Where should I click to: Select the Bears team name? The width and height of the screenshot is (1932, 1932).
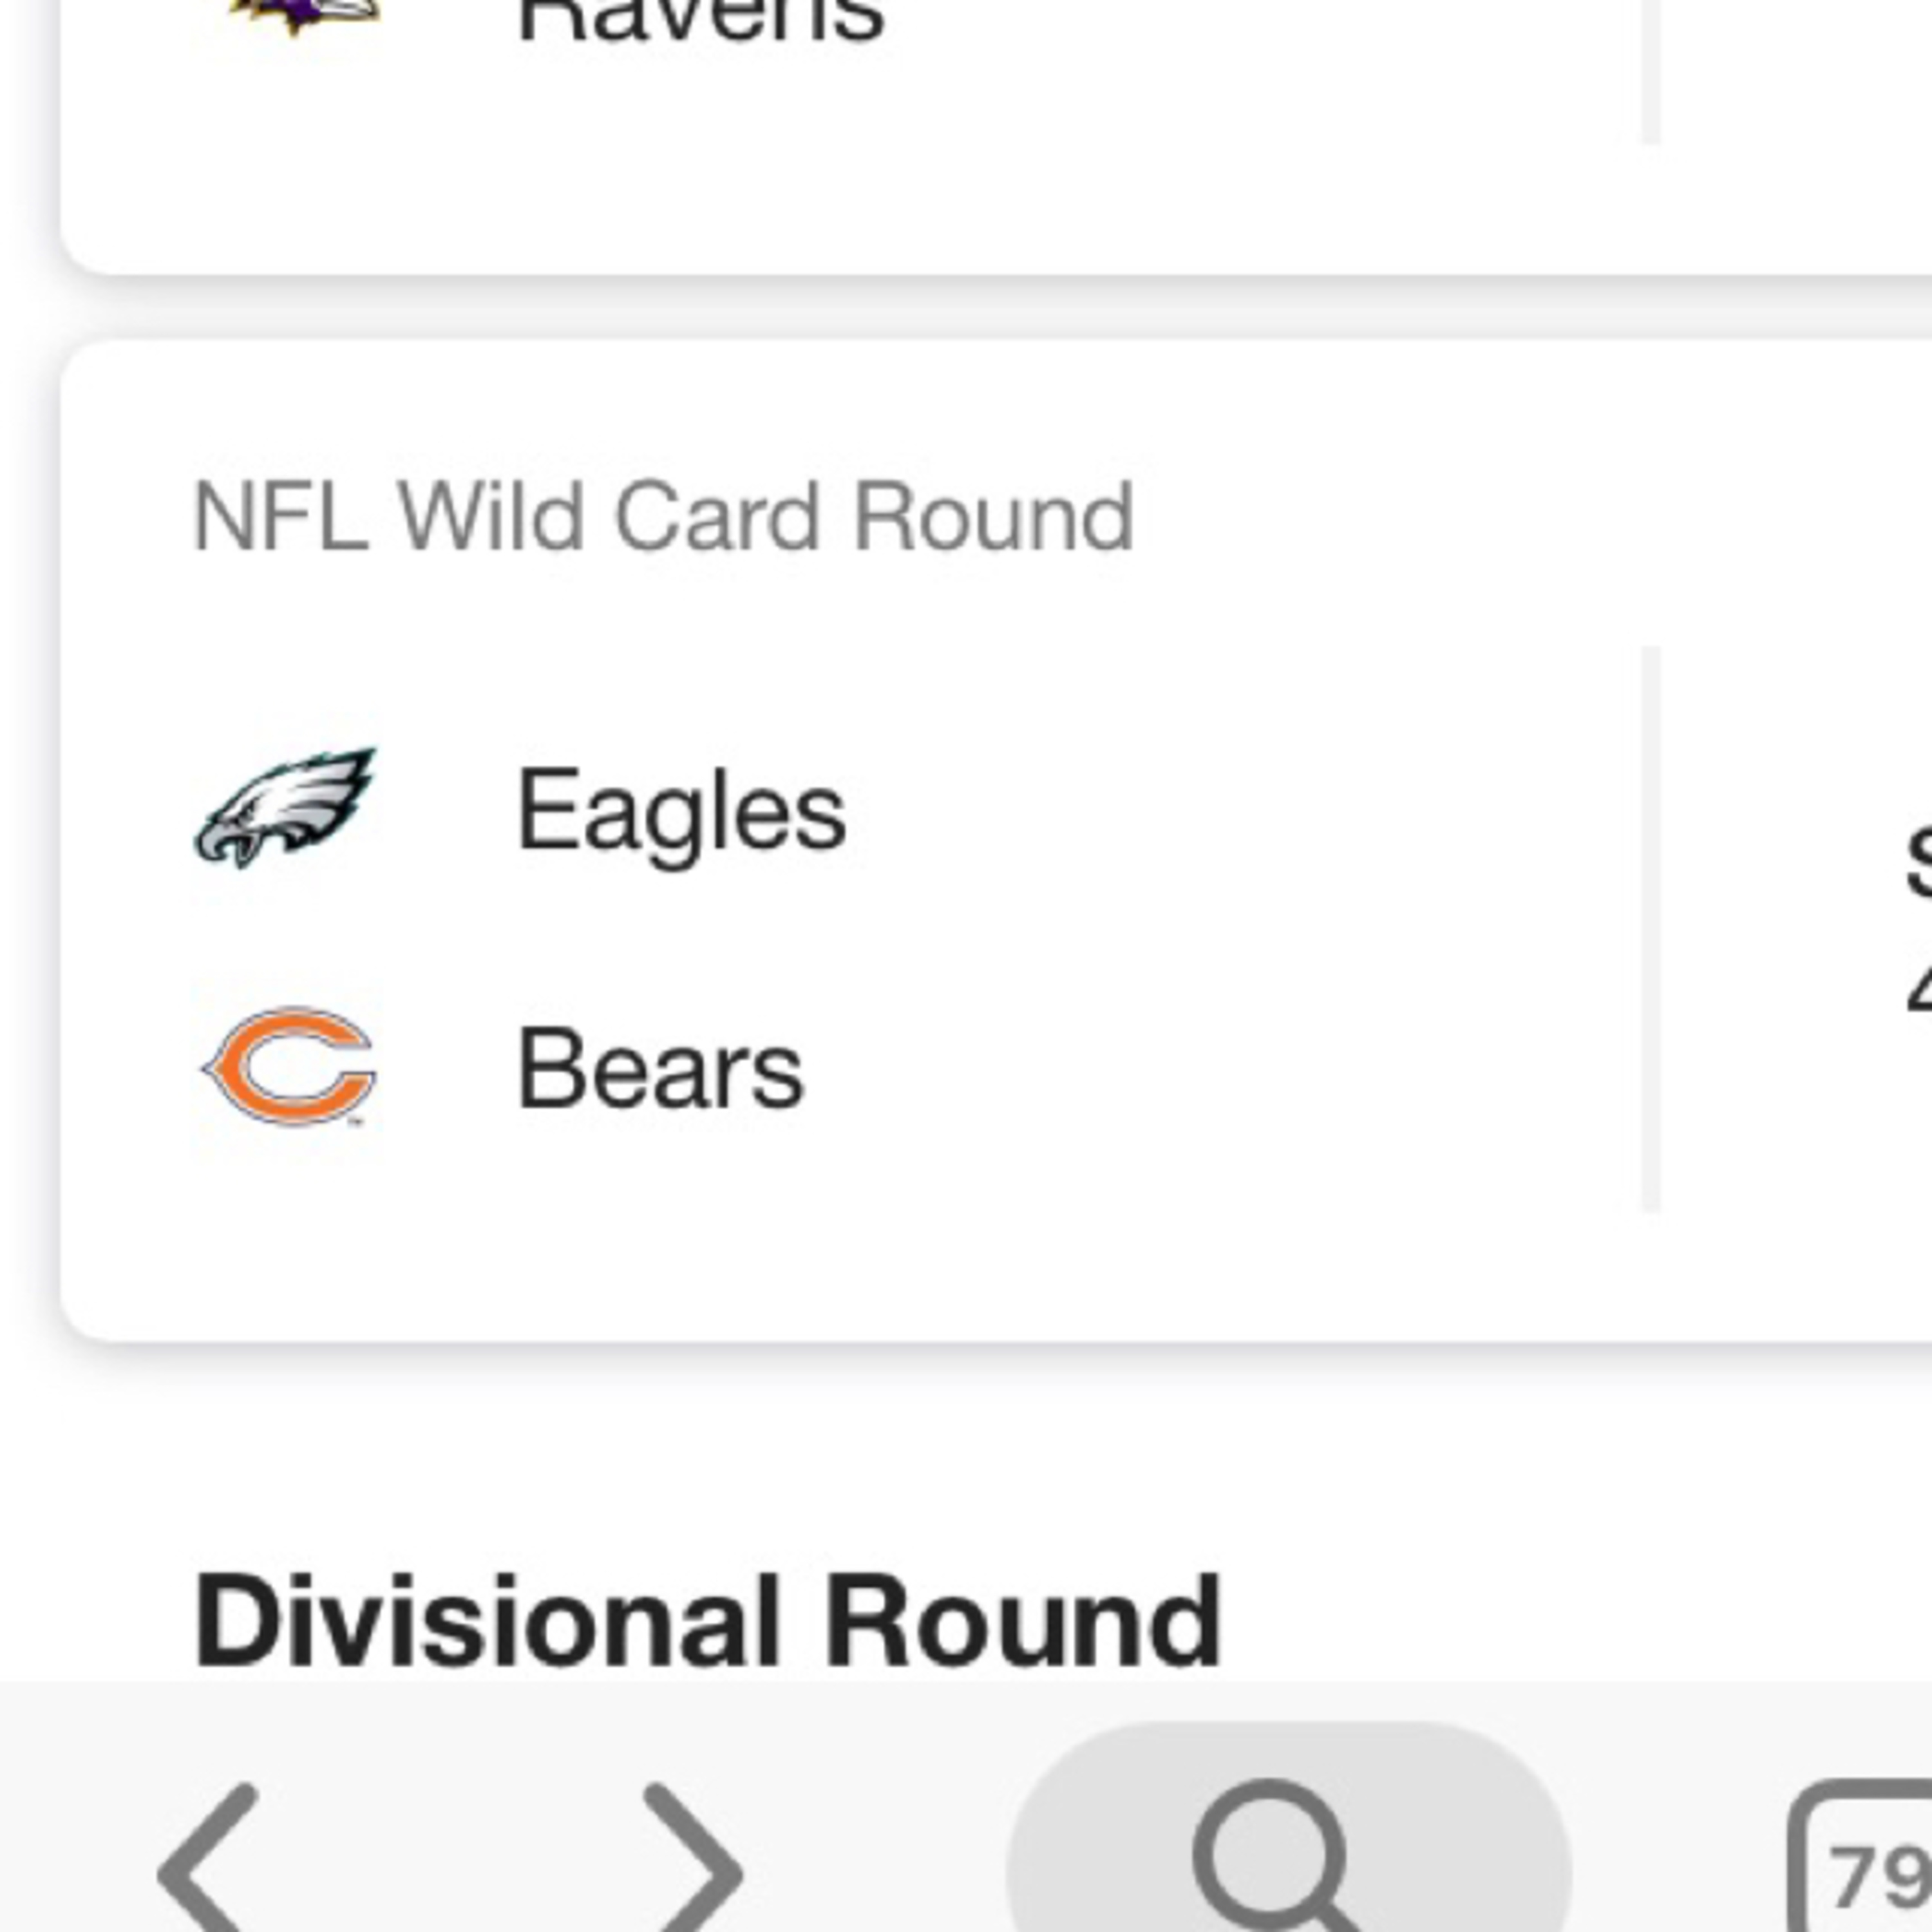660,1069
